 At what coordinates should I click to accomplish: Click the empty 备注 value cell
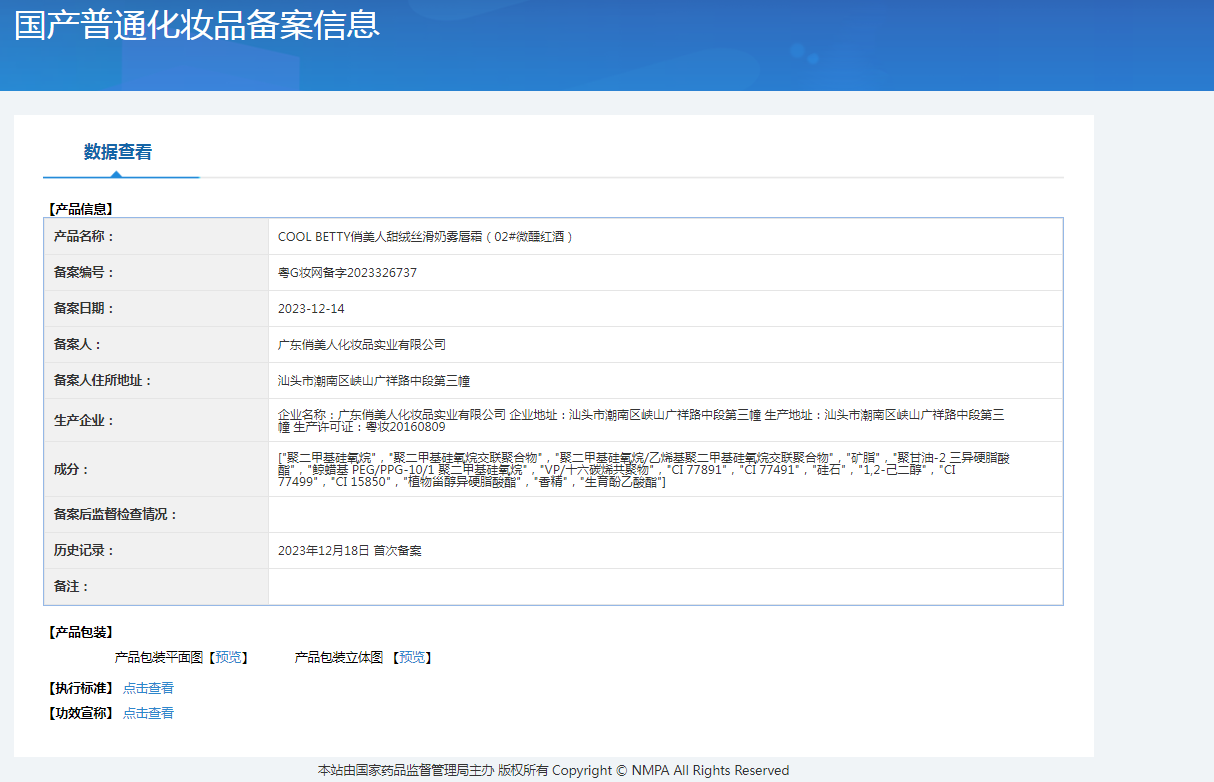coord(664,587)
